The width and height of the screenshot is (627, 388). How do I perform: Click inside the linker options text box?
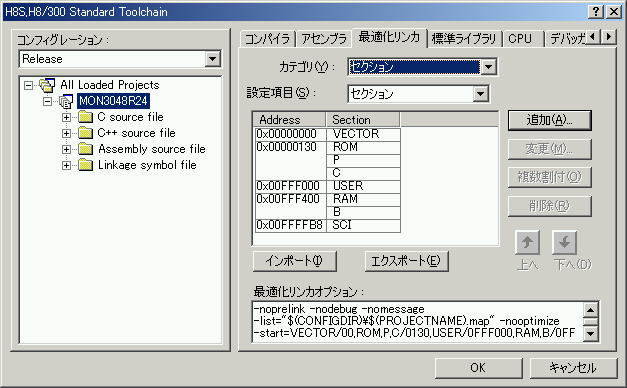[418, 321]
